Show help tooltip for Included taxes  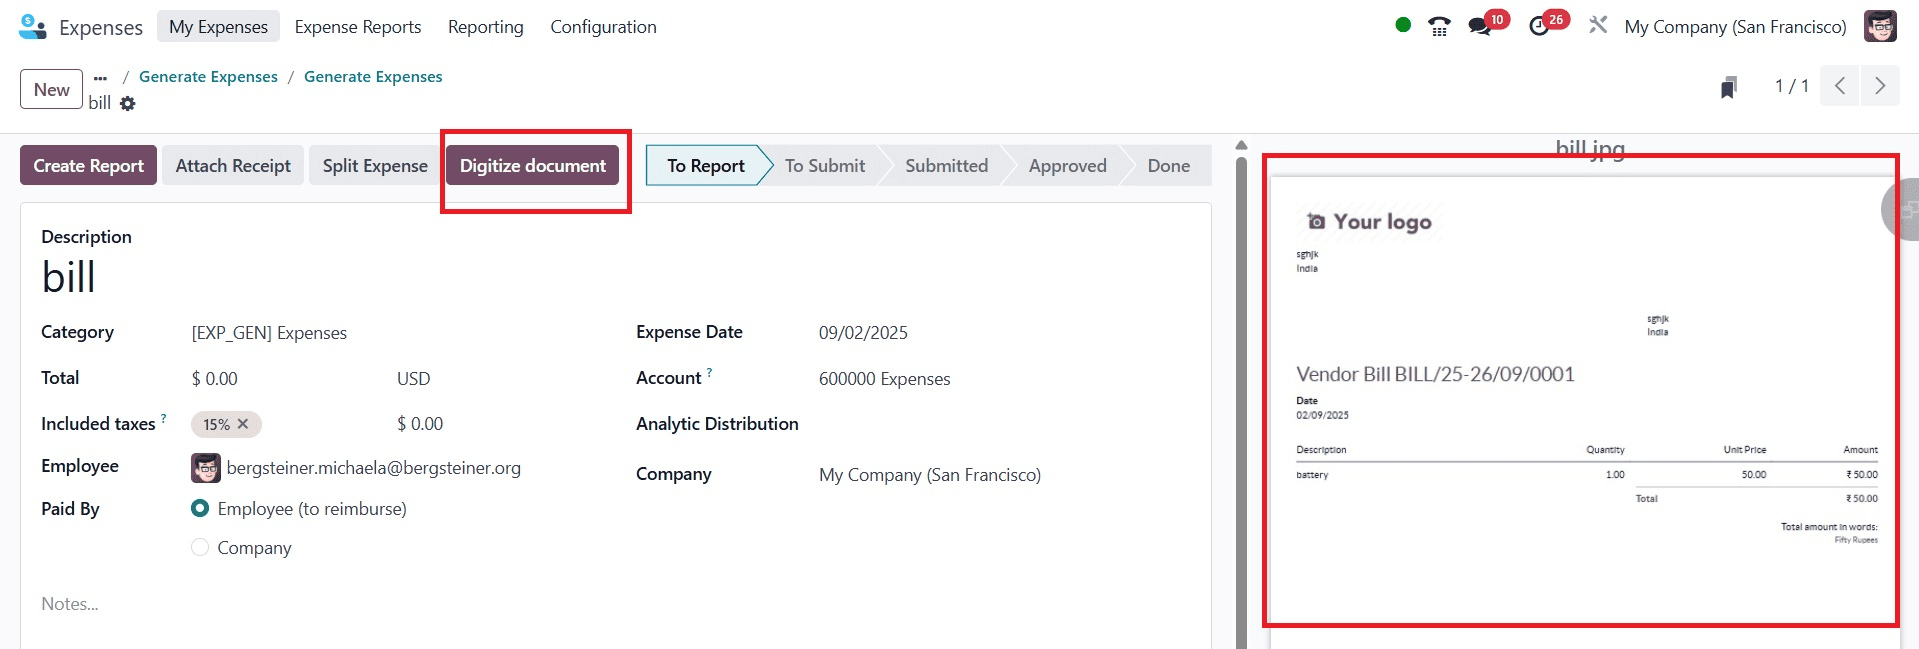164,418
